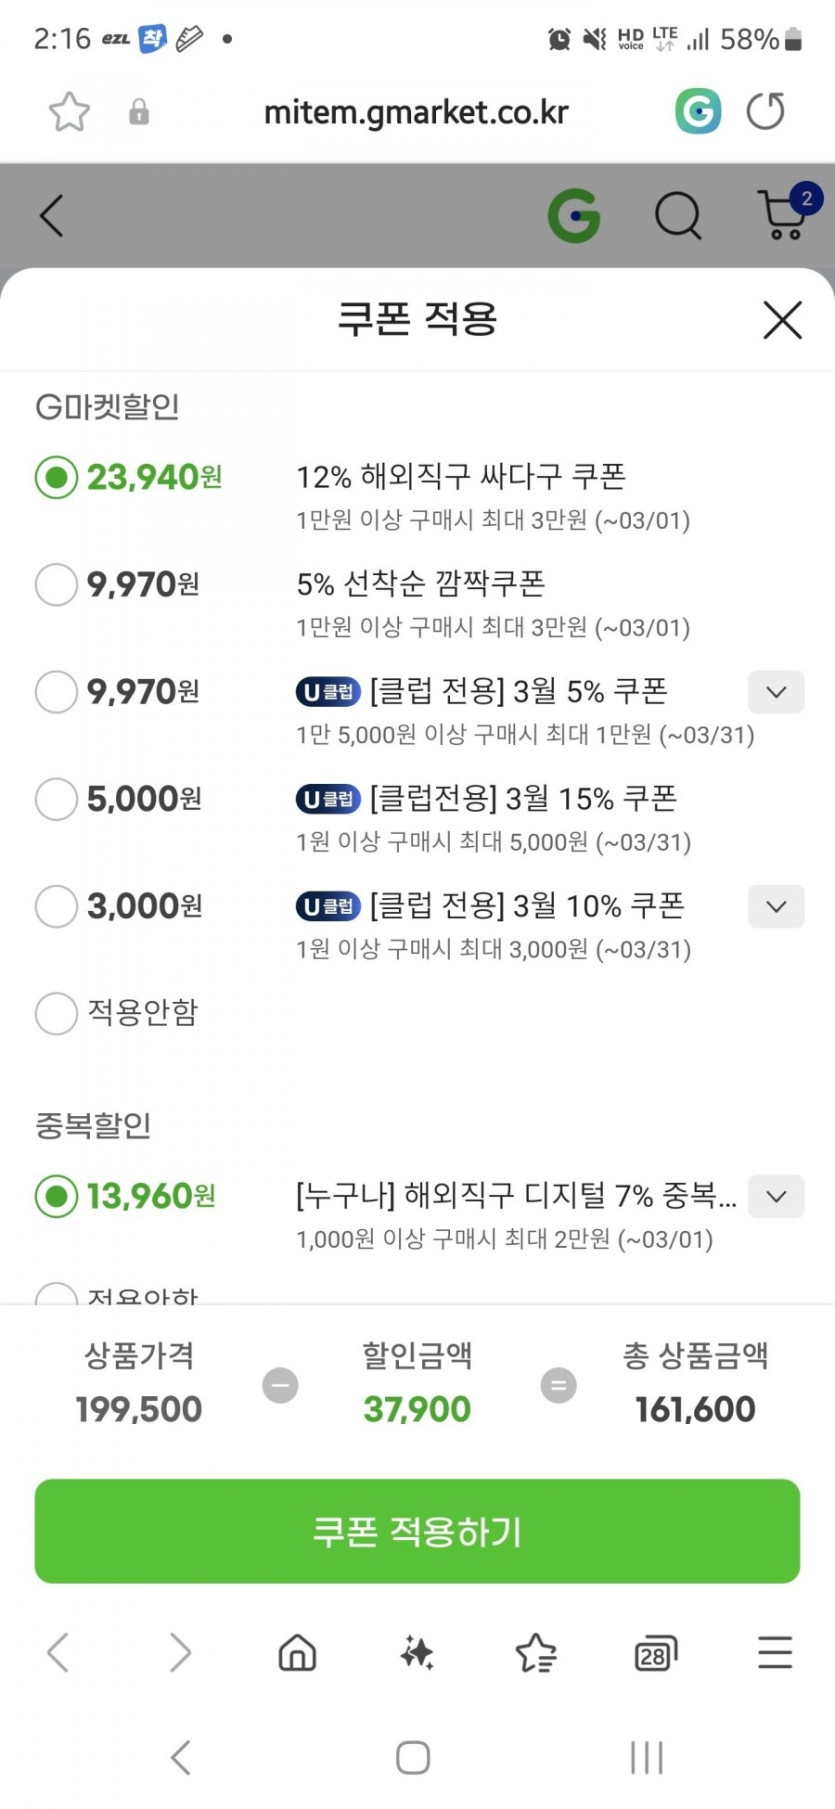Tap the Gmarket app icon in address bar
The height and width of the screenshot is (1809, 835).
coord(697,111)
